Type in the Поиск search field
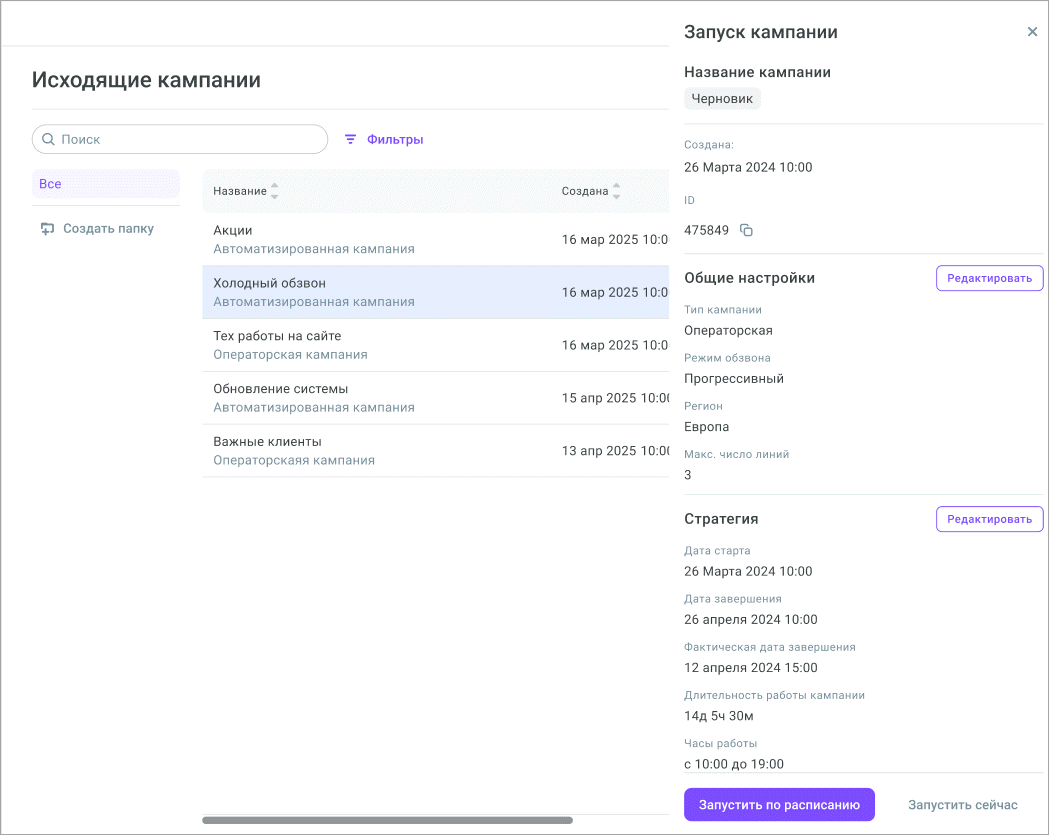This screenshot has width=1049, height=835. click(x=190, y=140)
